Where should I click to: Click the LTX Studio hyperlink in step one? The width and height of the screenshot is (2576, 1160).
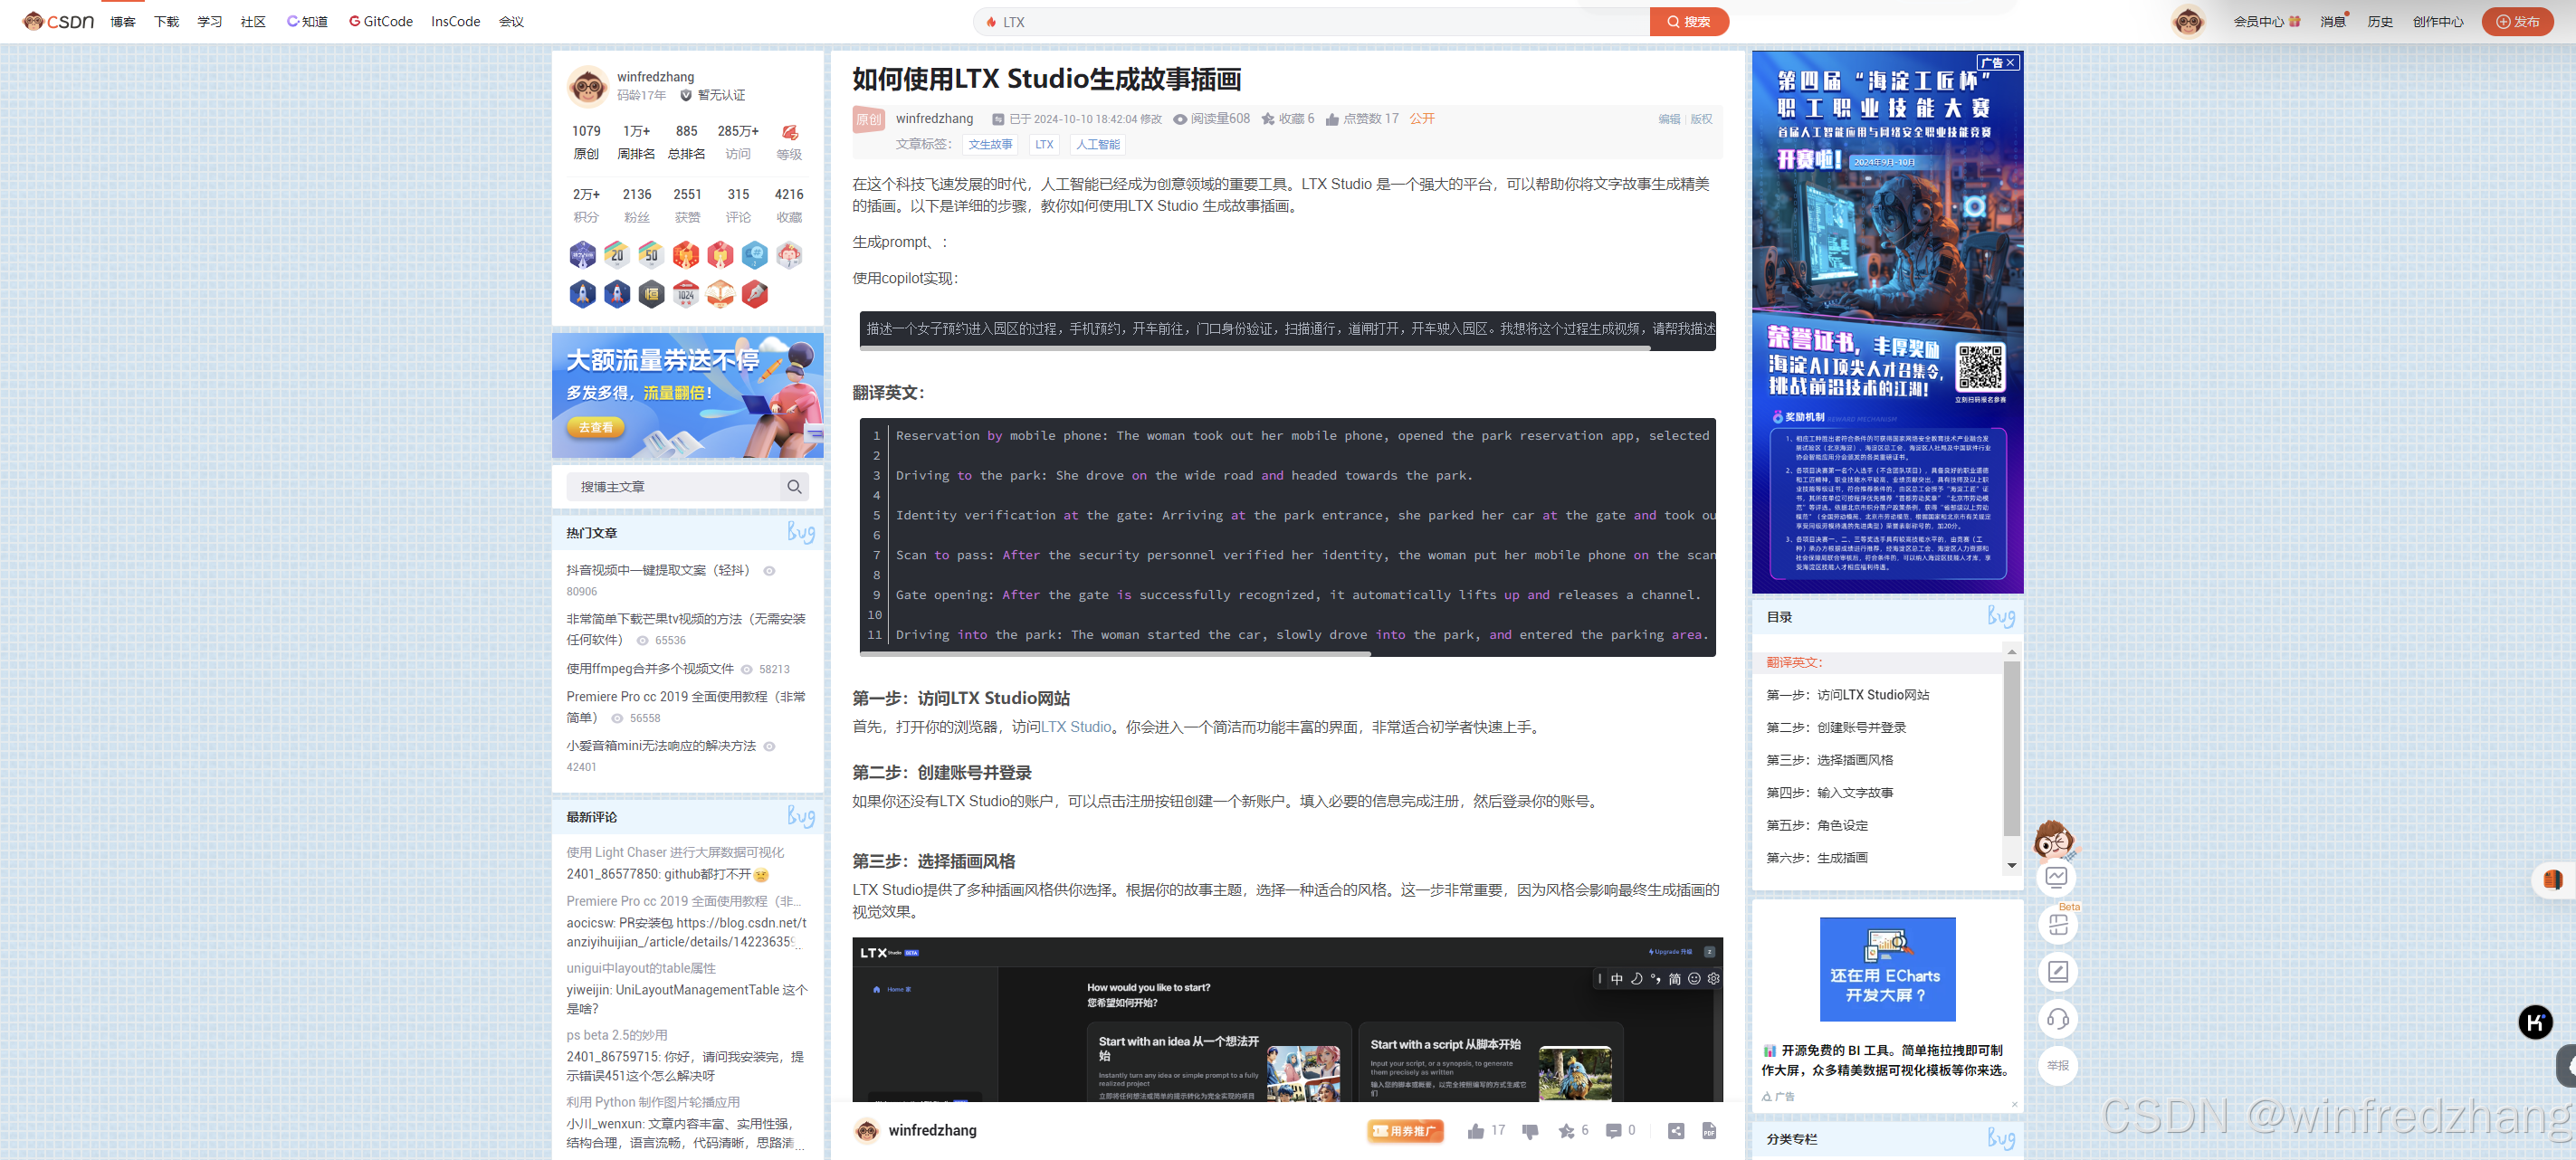(1076, 727)
